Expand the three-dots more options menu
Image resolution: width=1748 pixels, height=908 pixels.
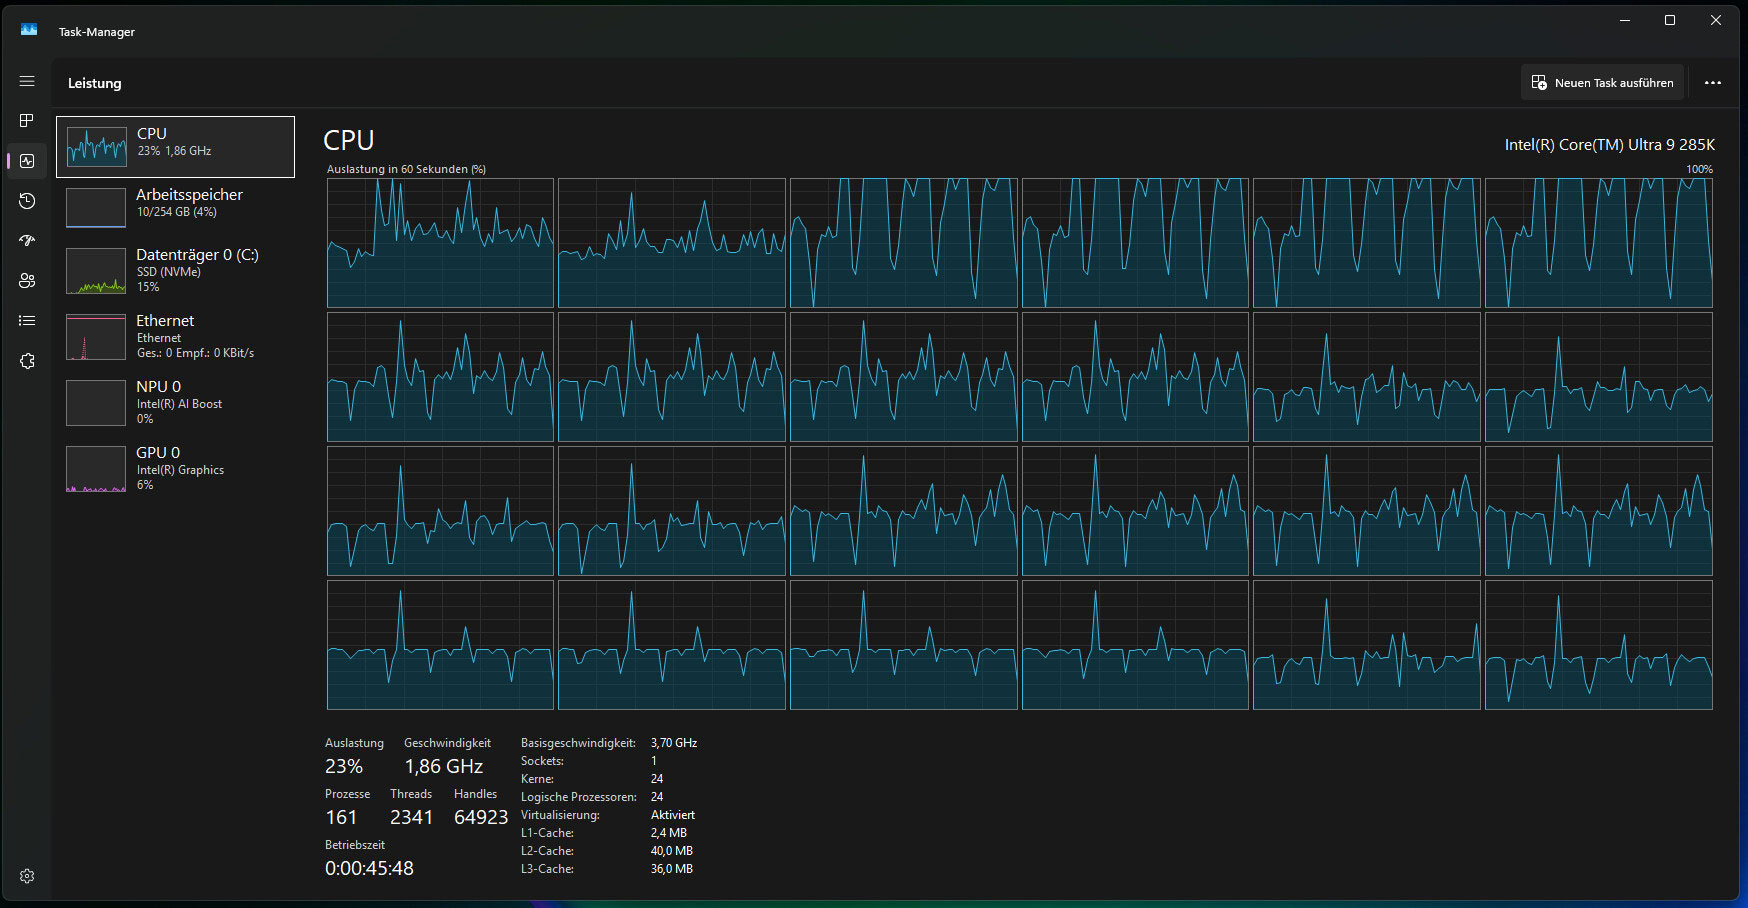[x=1712, y=83]
